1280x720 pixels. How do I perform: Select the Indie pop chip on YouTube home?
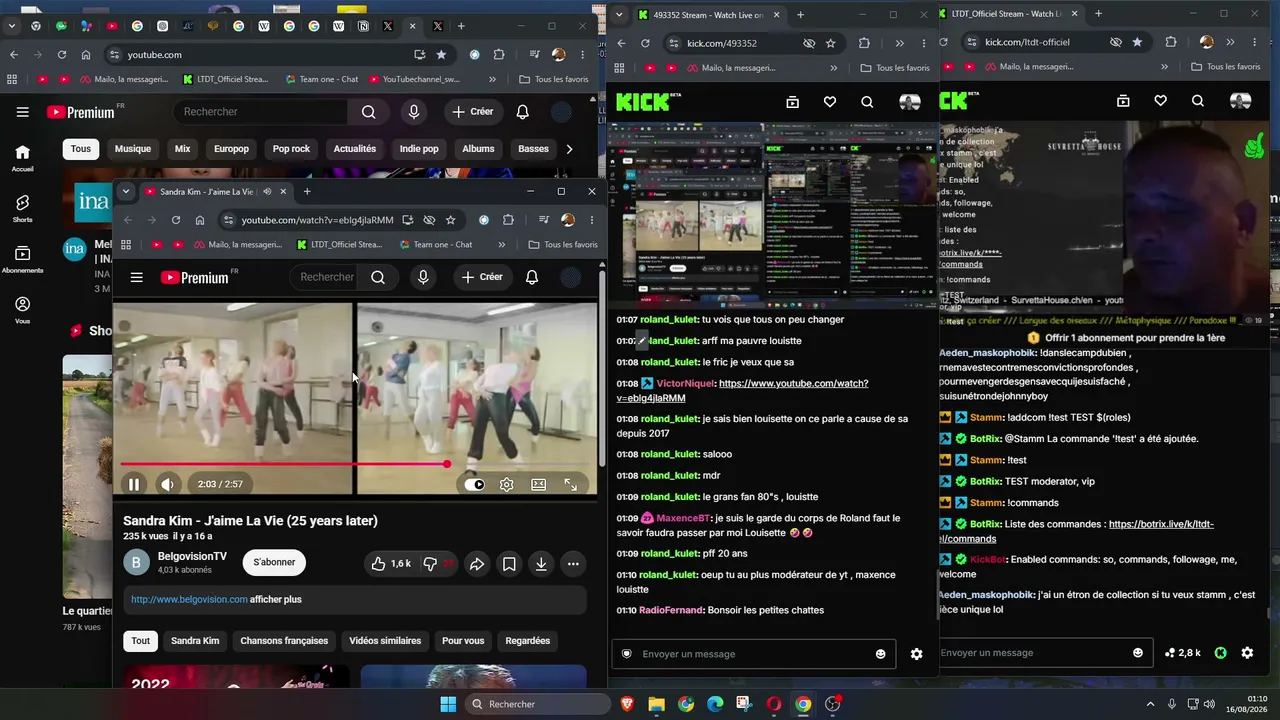point(419,149)
